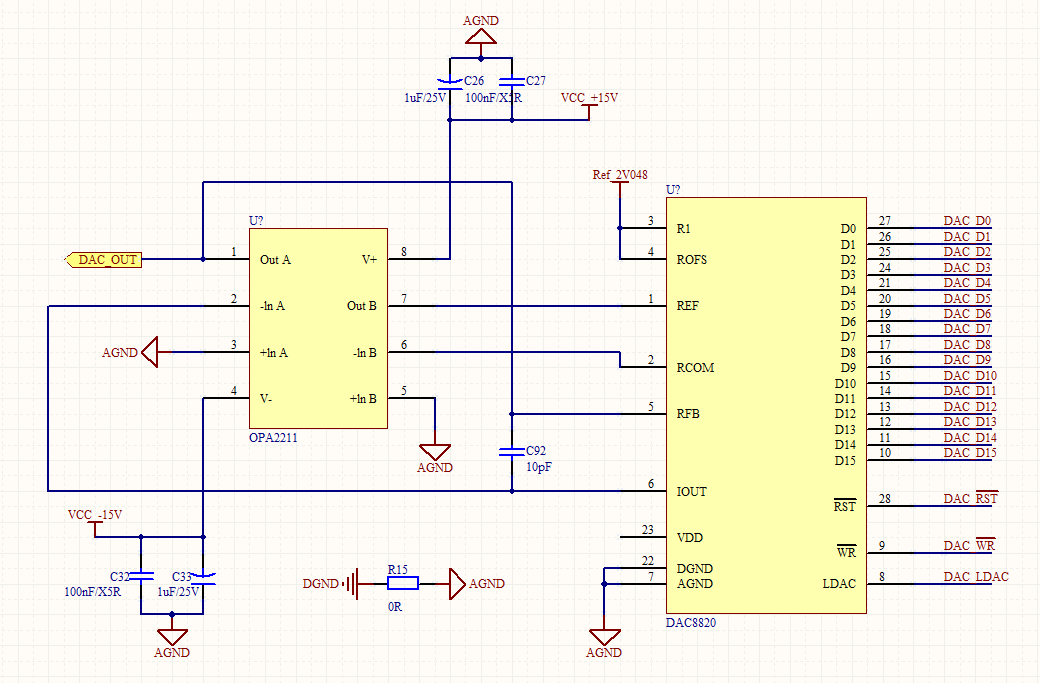Image resolution: width=1040 pixels, height=683 pixels.
Task: Click the U? designator above the DAC8820
Action: [673, 190]
